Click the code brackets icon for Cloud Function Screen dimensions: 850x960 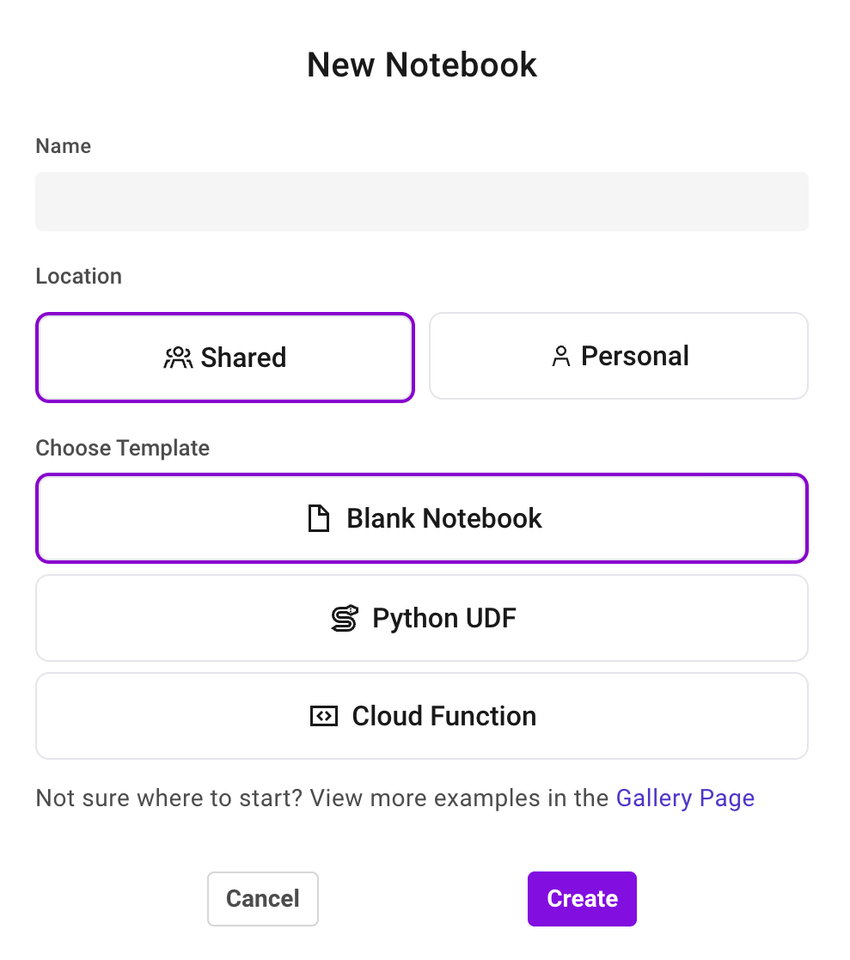(324, 716)
